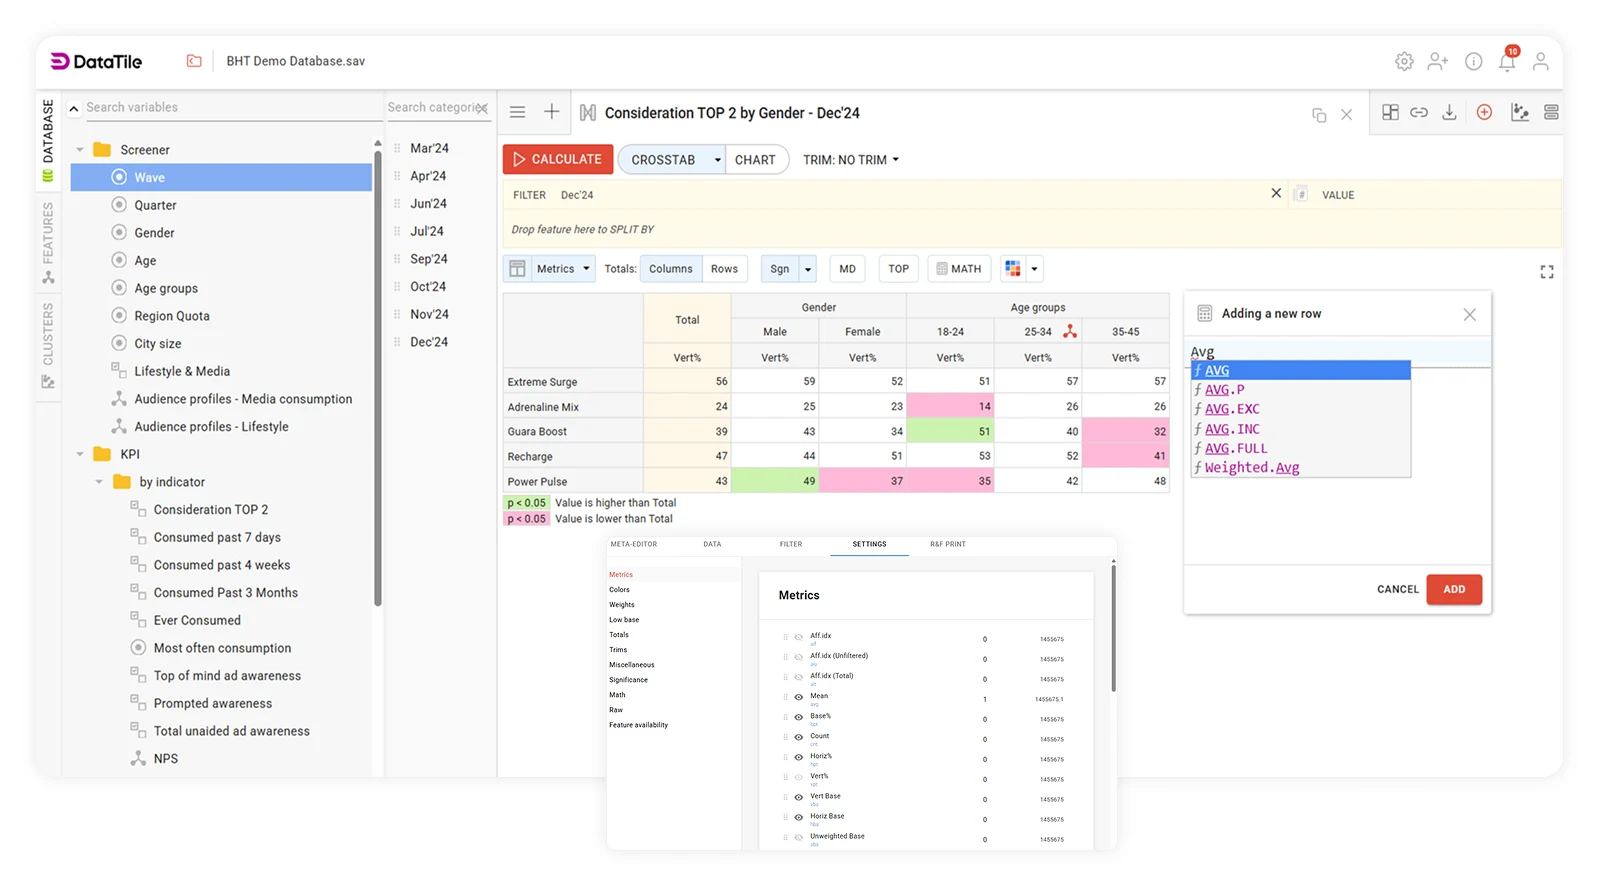Toggle visibility of the Horiz% metric
Image resolution: width=1600 pixels, height=894 pixels.
(798, 757)
